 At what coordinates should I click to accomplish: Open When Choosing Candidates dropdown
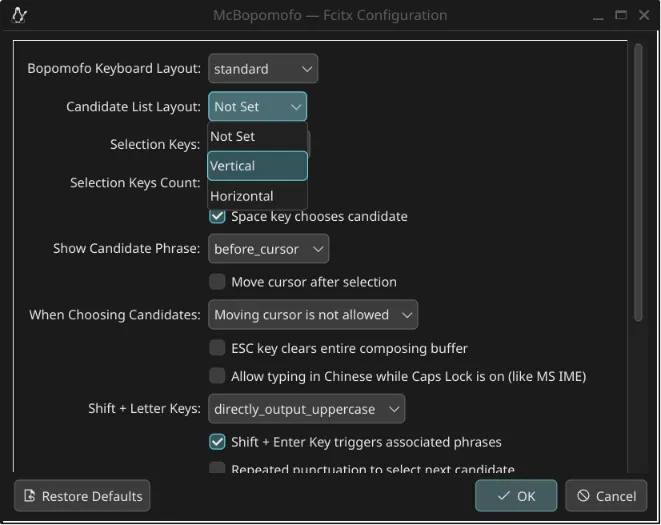[x=313, y=315]
